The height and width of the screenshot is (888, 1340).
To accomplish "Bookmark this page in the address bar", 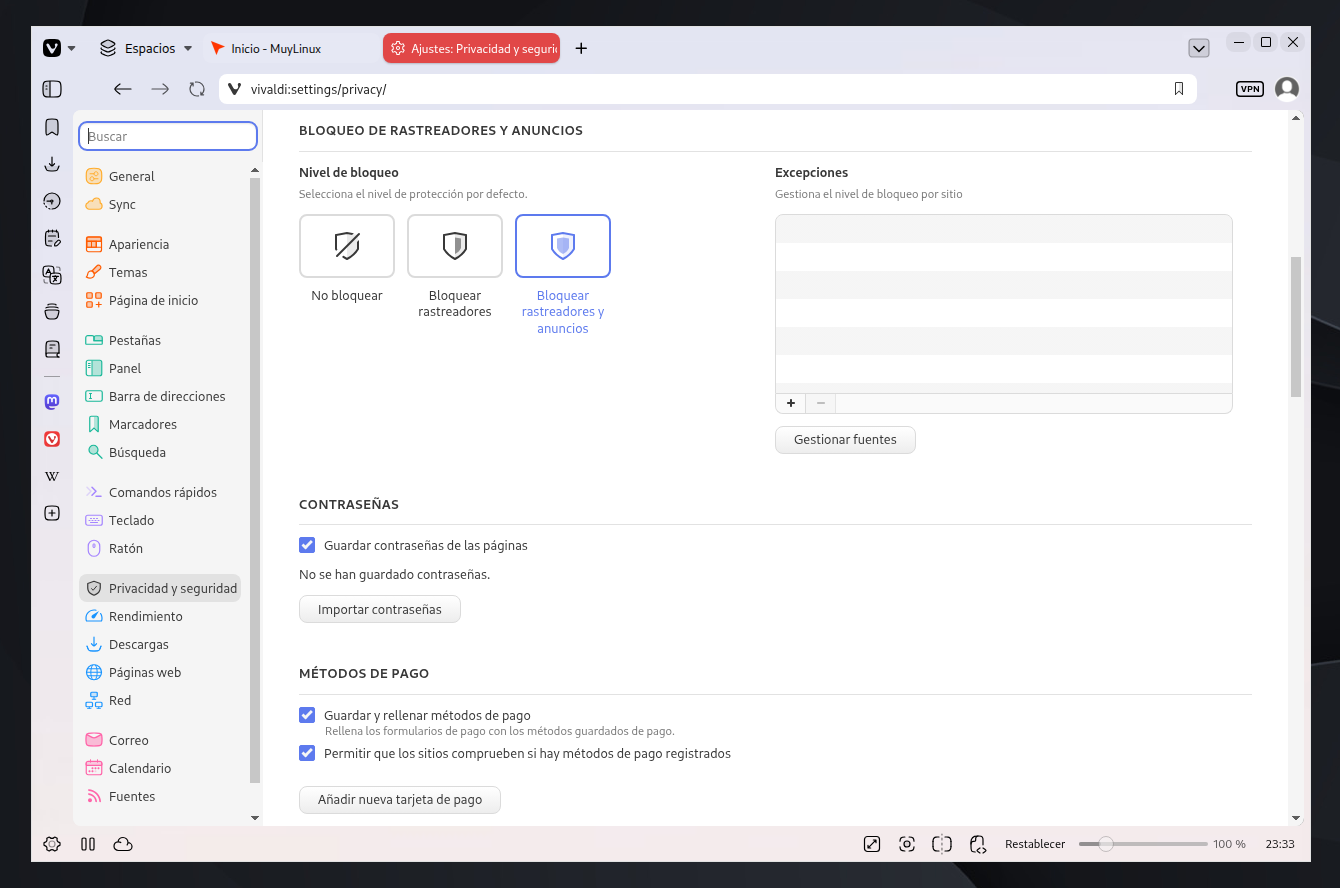I will (1179, 89).
